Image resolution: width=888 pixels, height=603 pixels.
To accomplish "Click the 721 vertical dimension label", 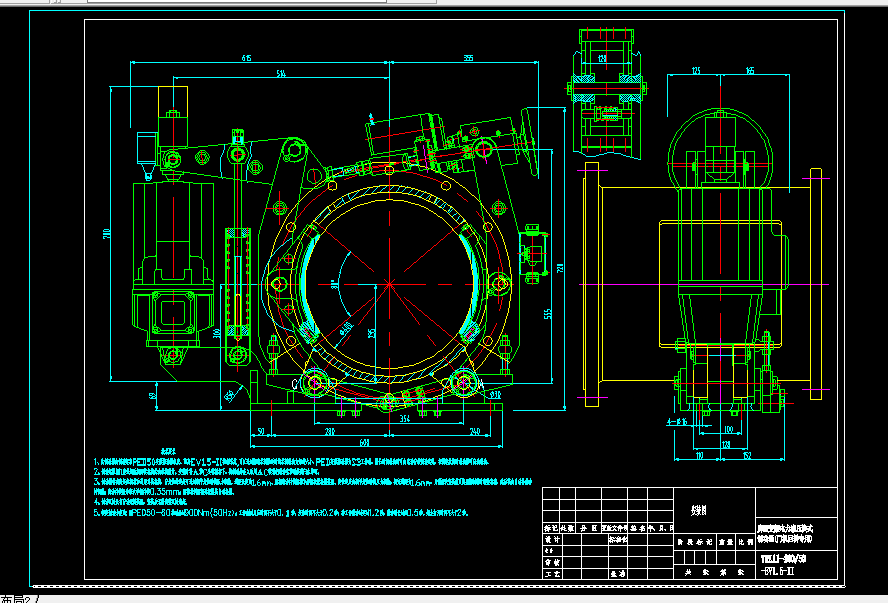I will 560,267.
